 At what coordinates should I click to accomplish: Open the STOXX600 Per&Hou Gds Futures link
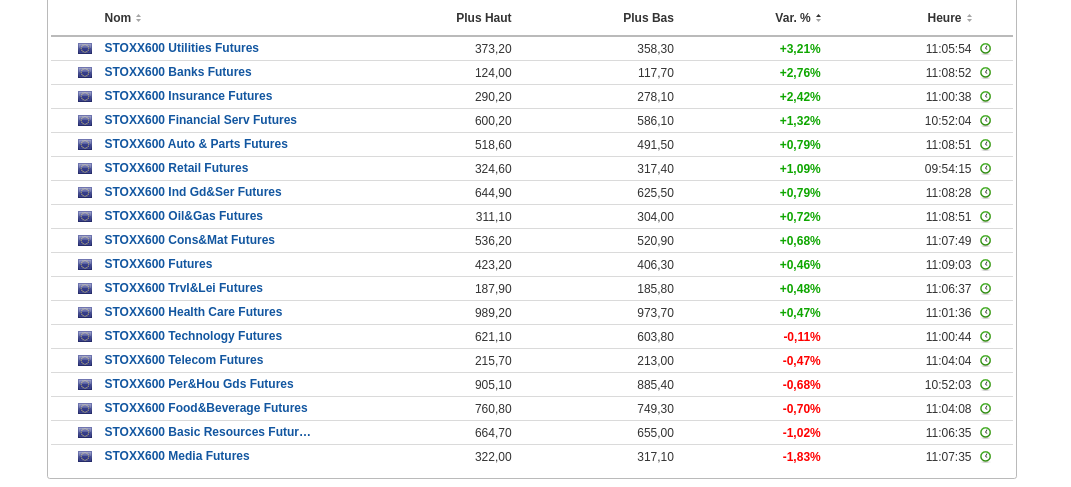199,384
